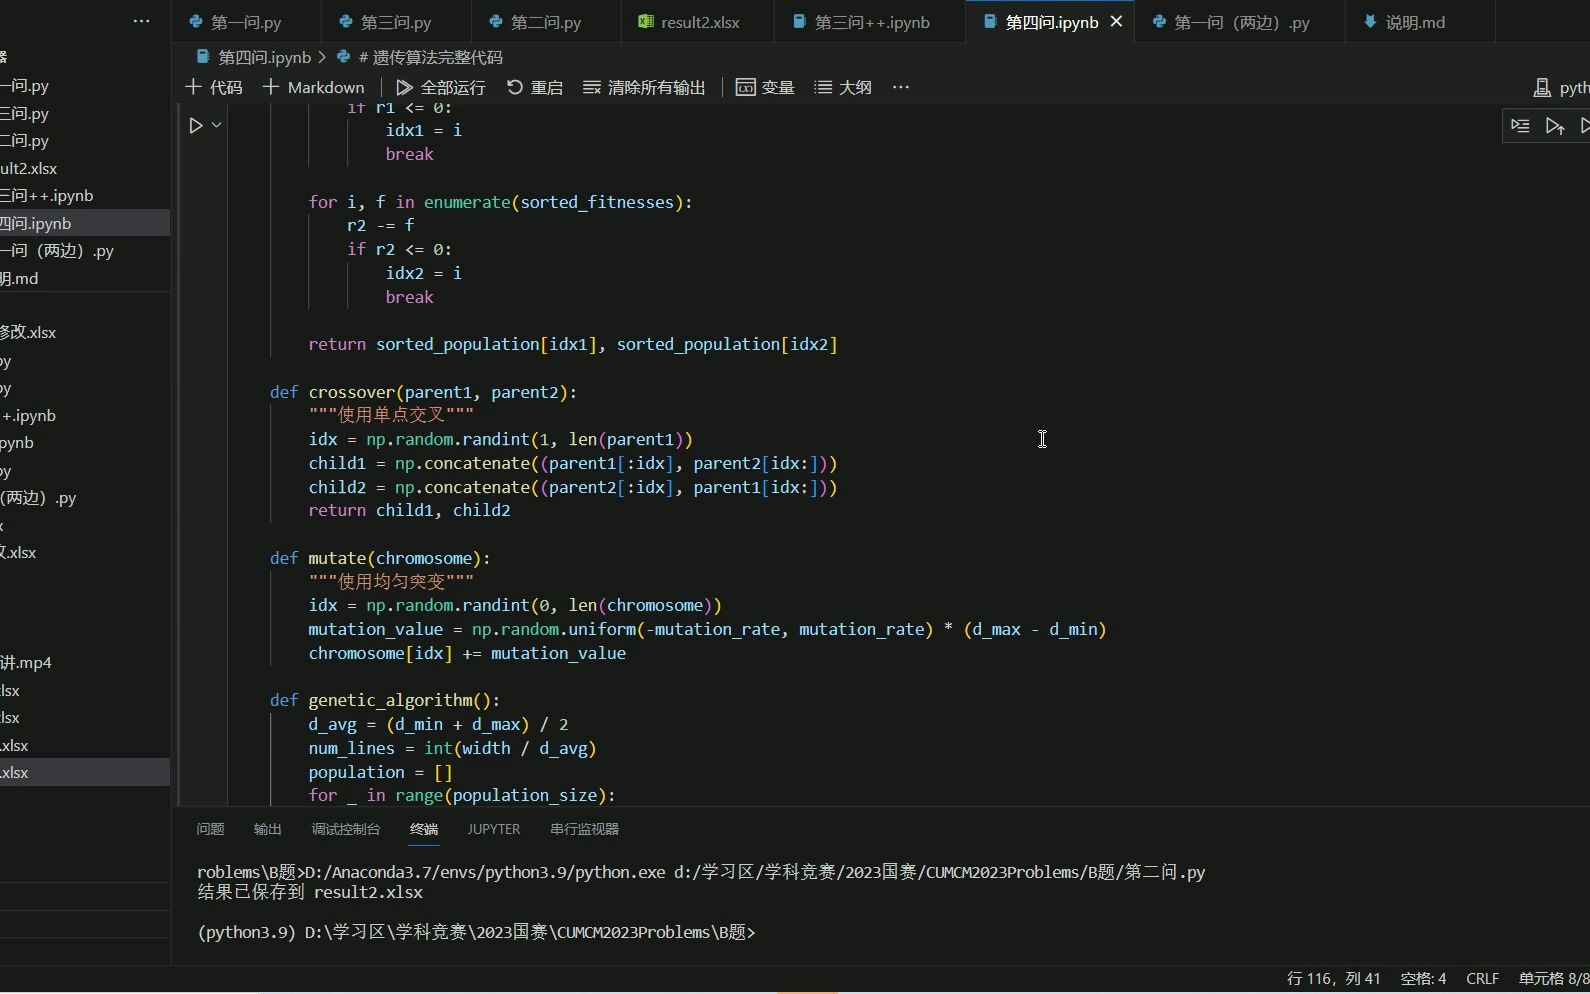The image size is (1590, 994).
Task: Open the JUPYTER panel tab
Action: click(x=494, y=829)
